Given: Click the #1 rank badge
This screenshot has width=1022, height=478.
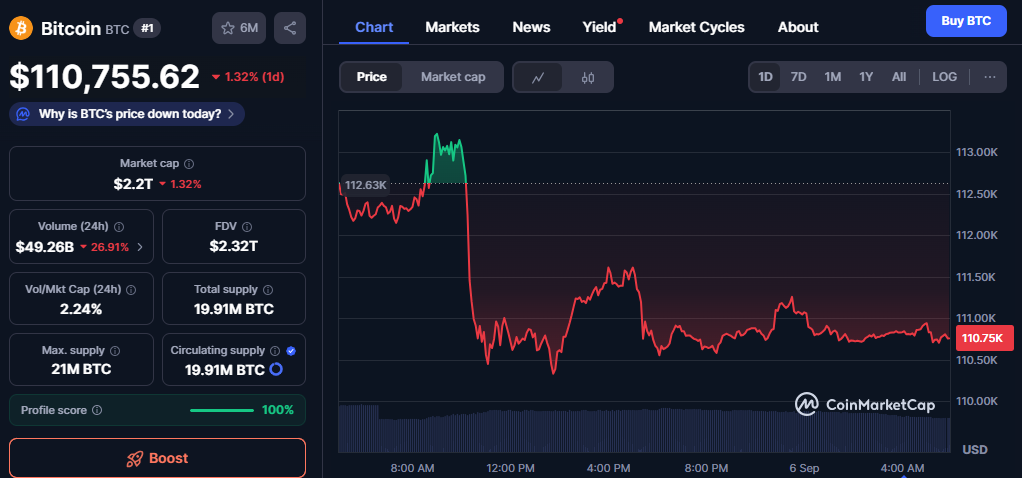Looking at the screenshot, I should 147,28.
